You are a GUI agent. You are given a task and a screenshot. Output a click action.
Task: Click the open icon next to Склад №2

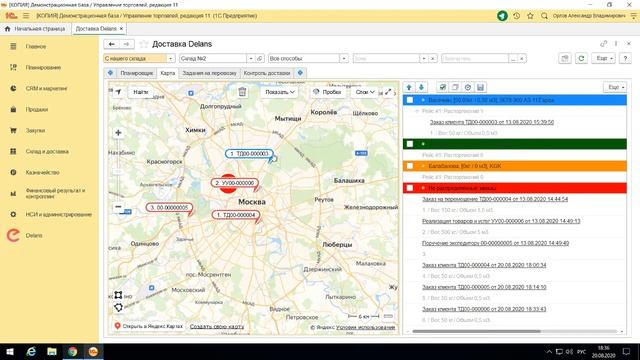260,58
